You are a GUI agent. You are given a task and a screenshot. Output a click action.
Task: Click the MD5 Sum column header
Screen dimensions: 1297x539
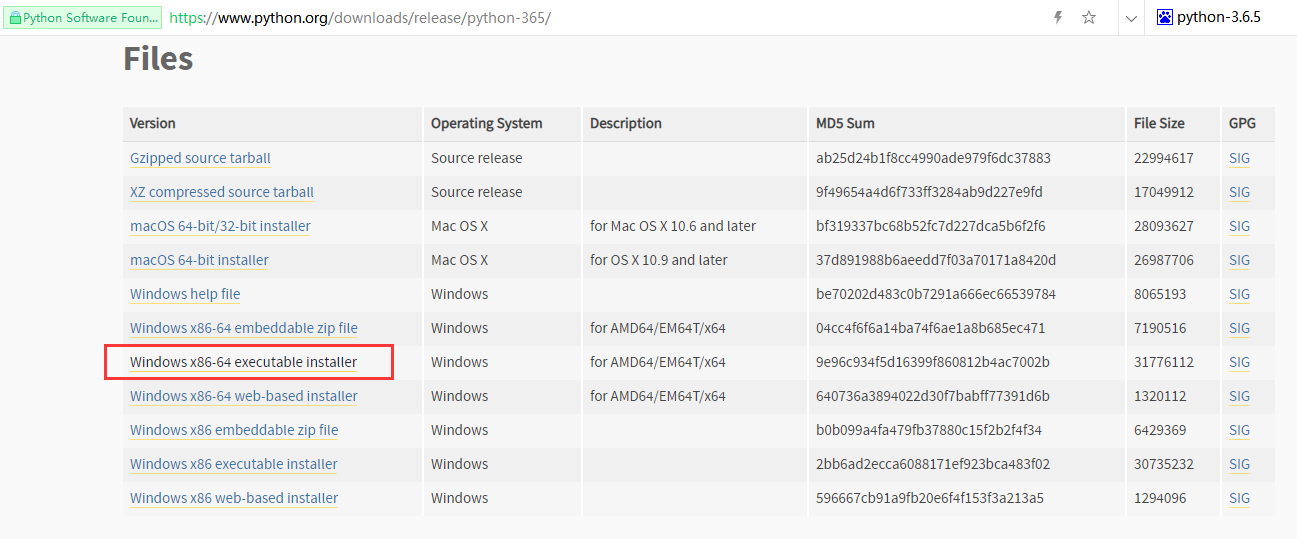(x=845, y=123)
